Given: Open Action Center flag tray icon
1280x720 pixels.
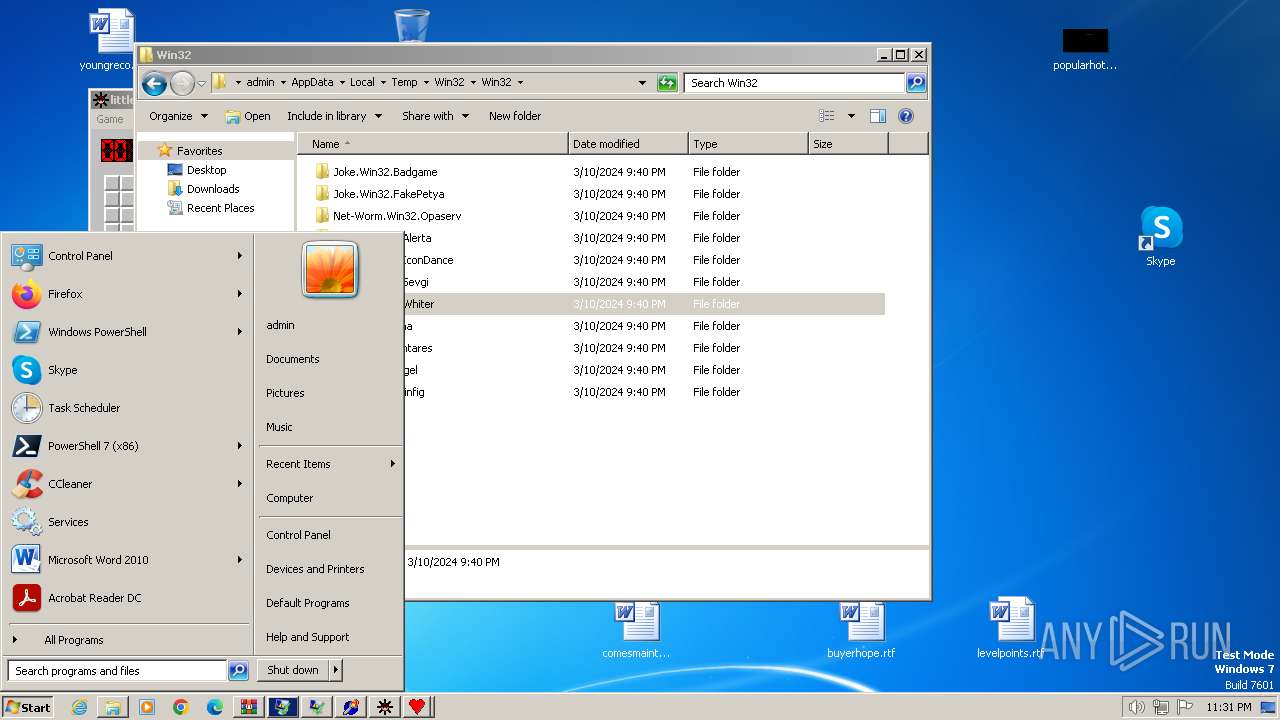Looking at the screenshot, I should pyautogui.click(x=1186, y=707).
